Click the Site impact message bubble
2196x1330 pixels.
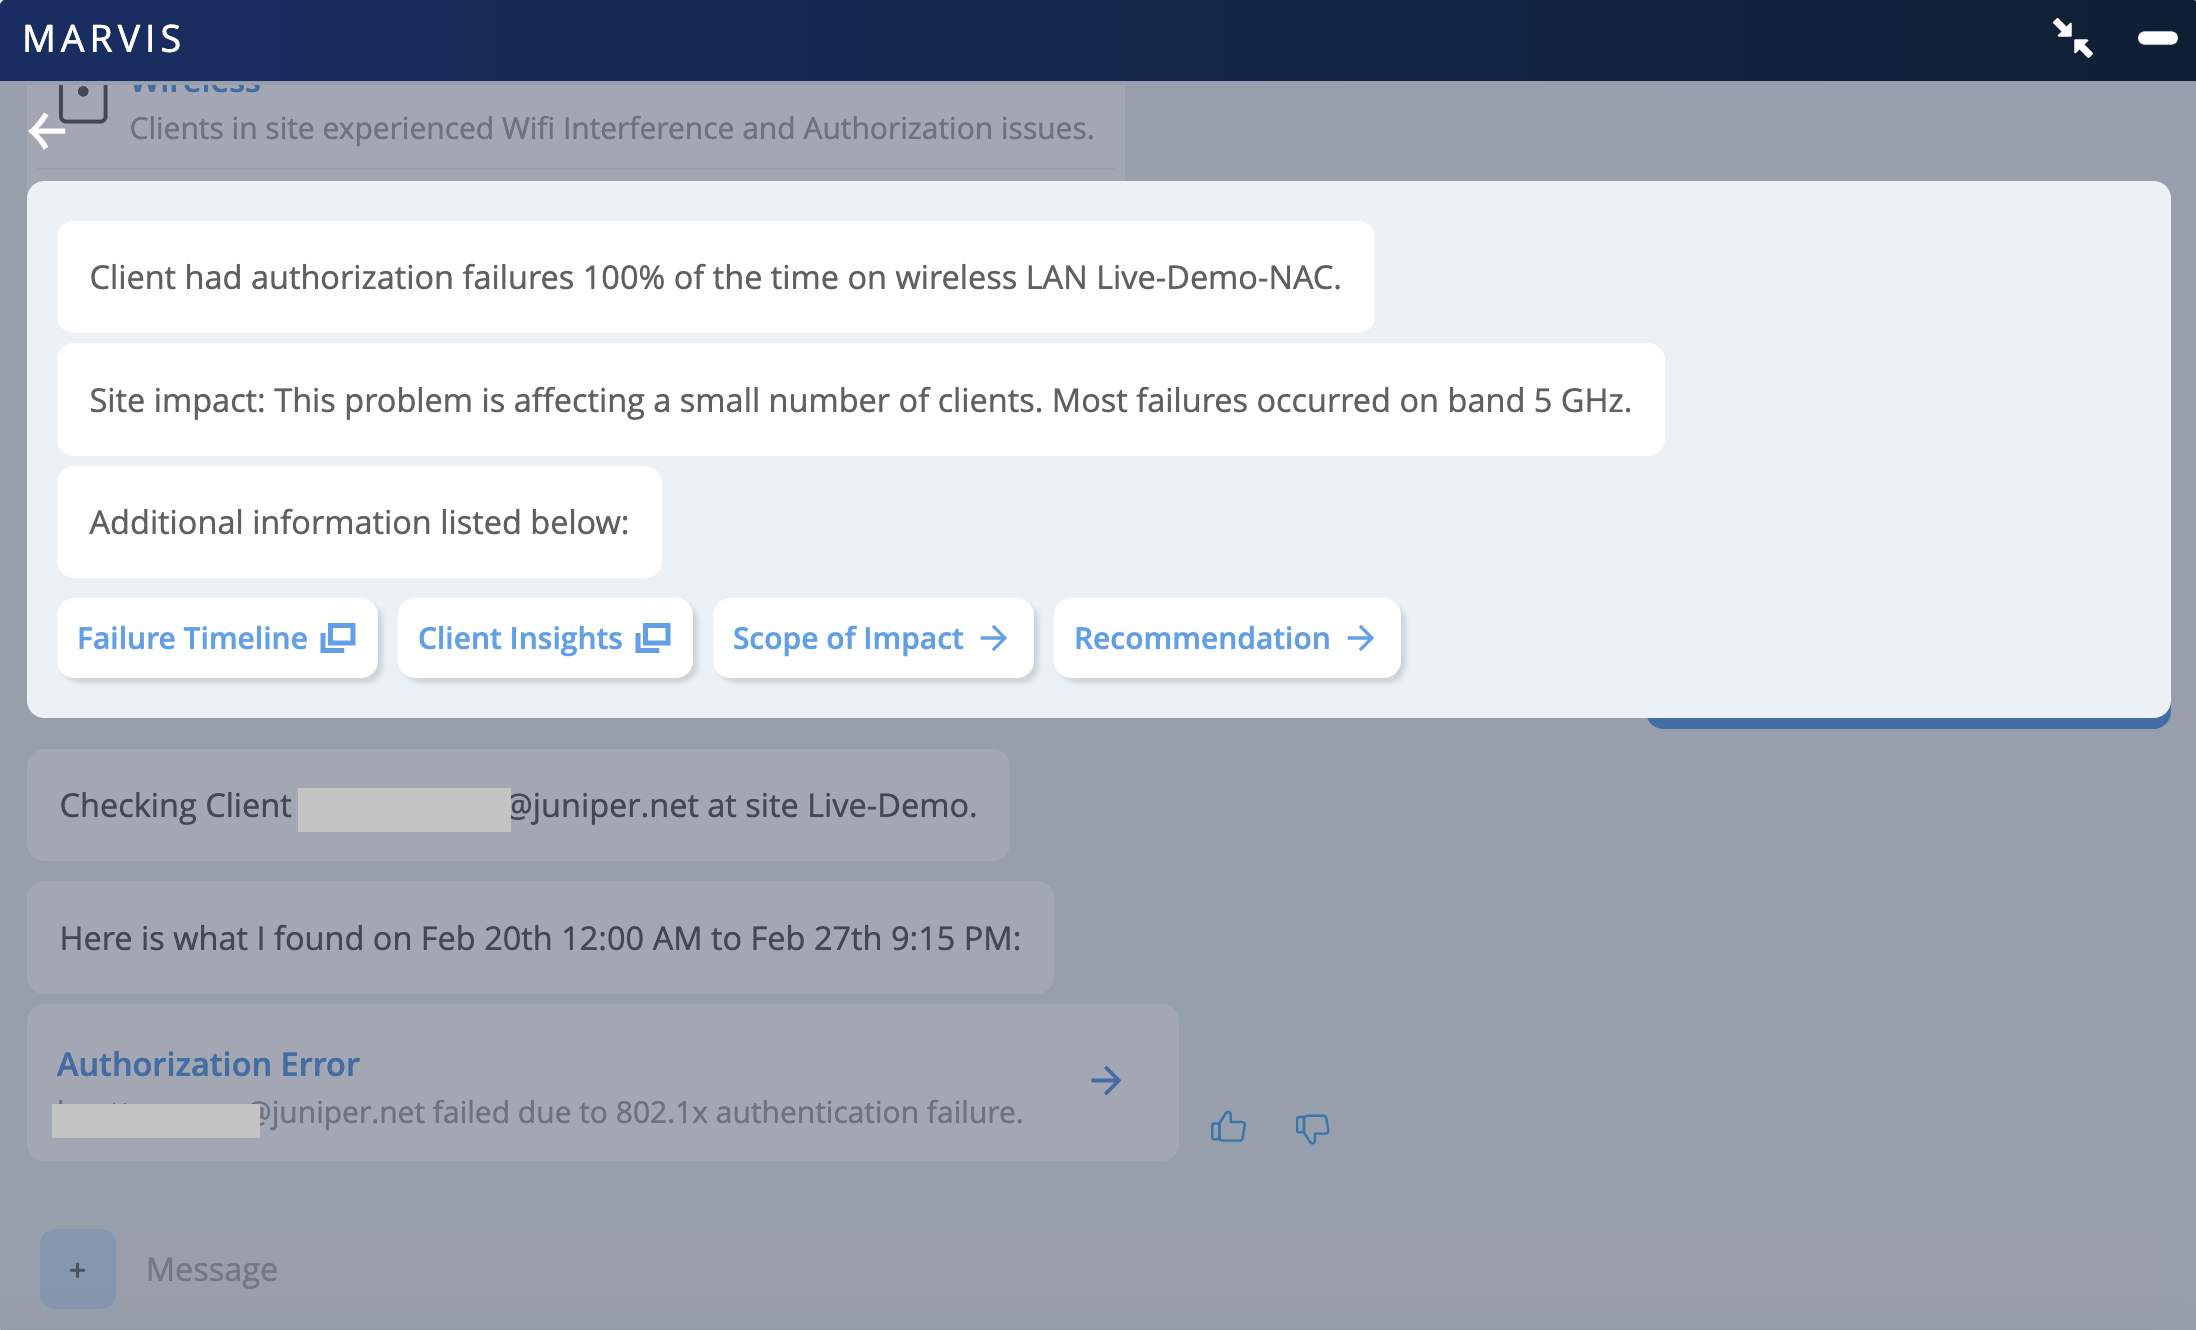(860, 400)
